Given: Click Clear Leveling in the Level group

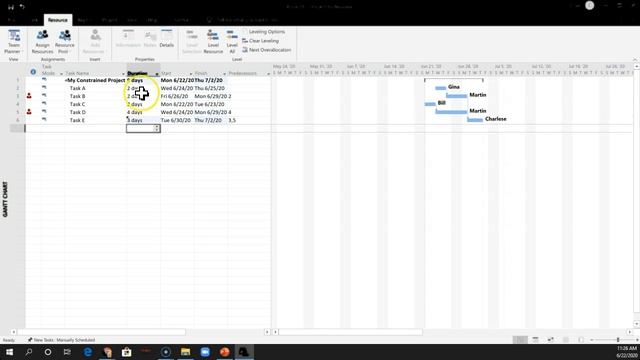Looking at the screenshot, I should [260, 41].
